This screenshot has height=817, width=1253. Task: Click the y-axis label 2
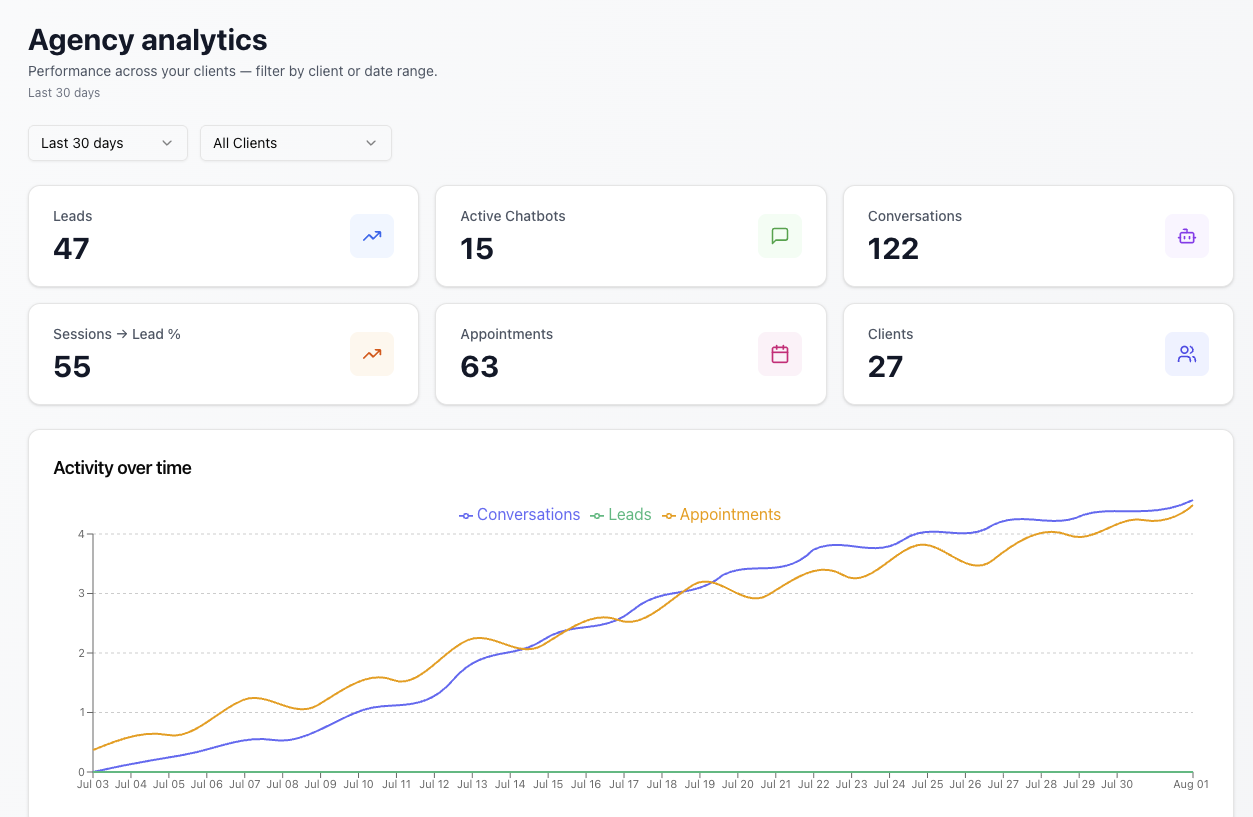[x=81, y=653]
